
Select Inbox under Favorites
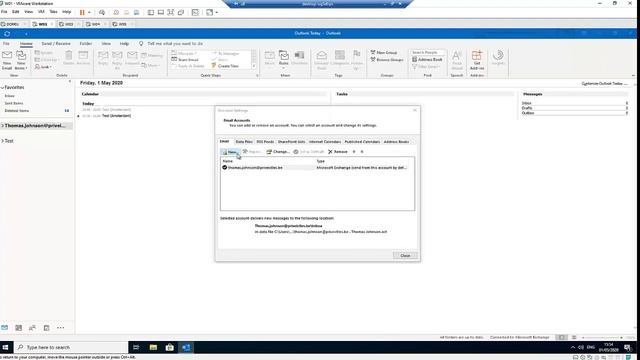[x=10, y=96]
